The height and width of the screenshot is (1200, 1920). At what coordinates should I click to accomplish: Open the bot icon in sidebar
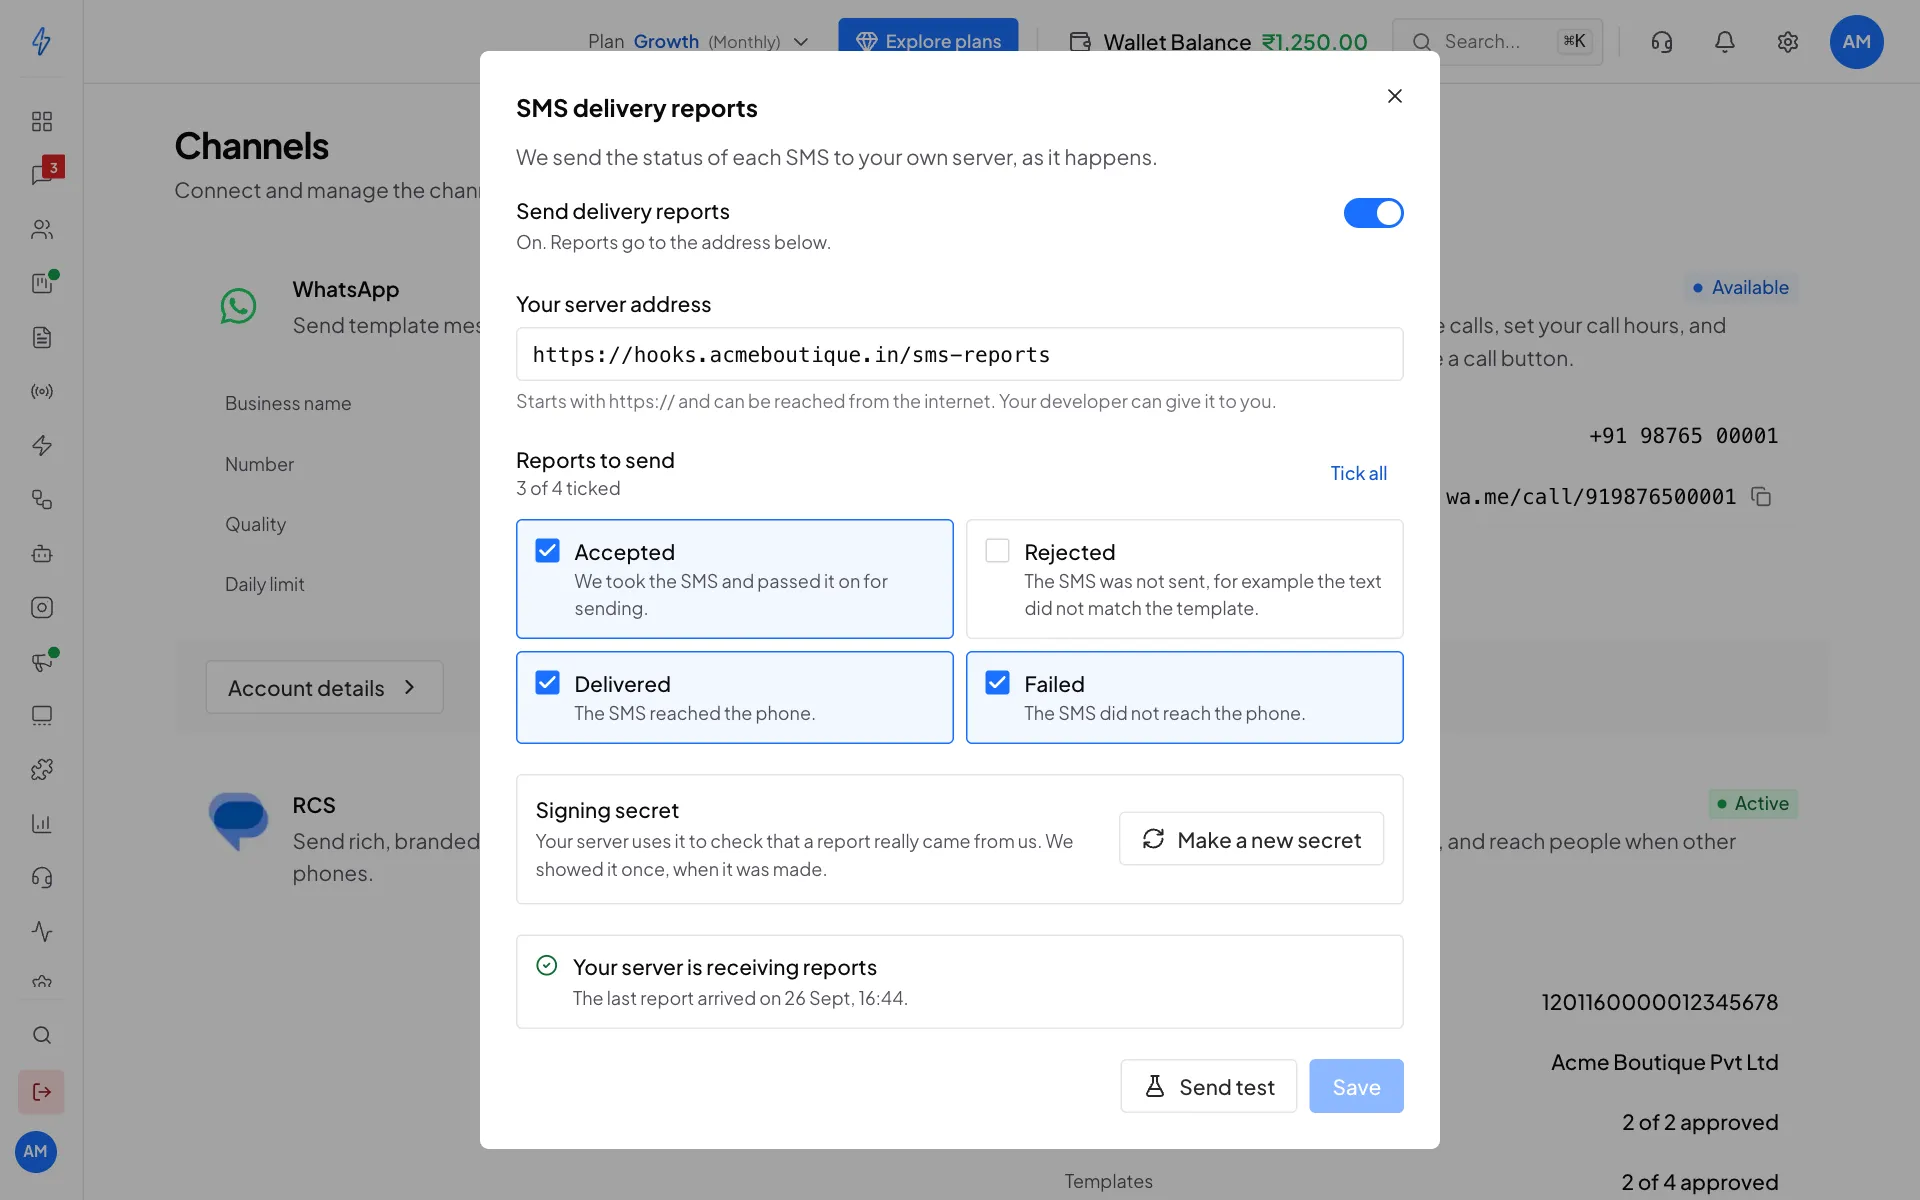coord(41,554)
